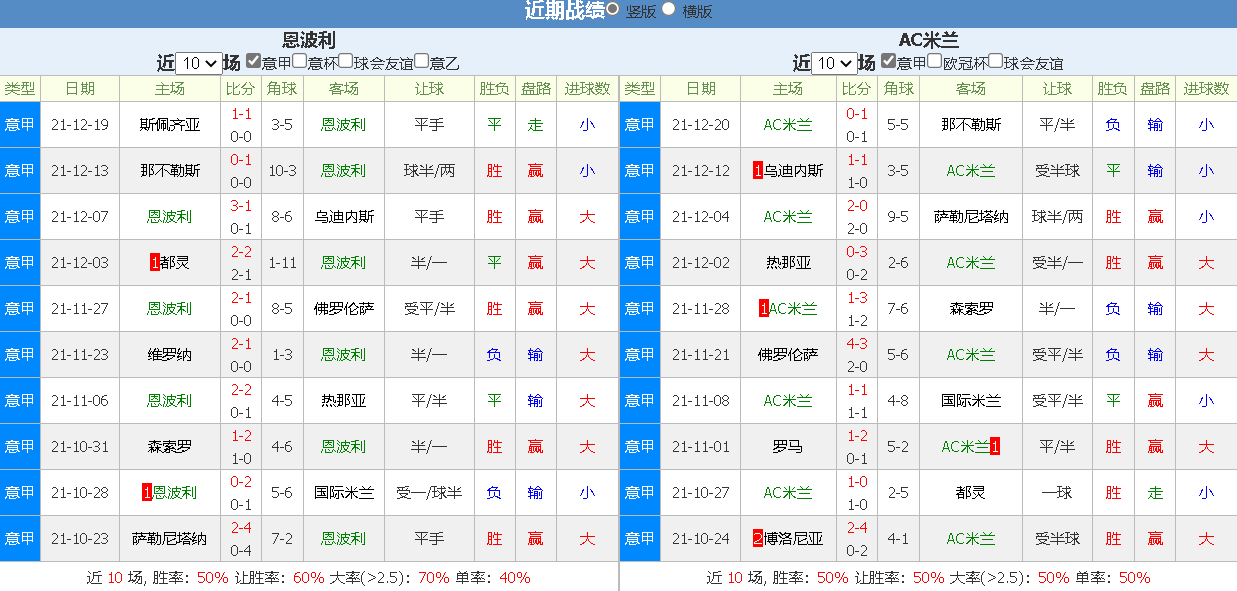Screen dimensions: 1237x591
Task: Open the match count dropdown under AC米兰
Action: [x=834, y=63]
